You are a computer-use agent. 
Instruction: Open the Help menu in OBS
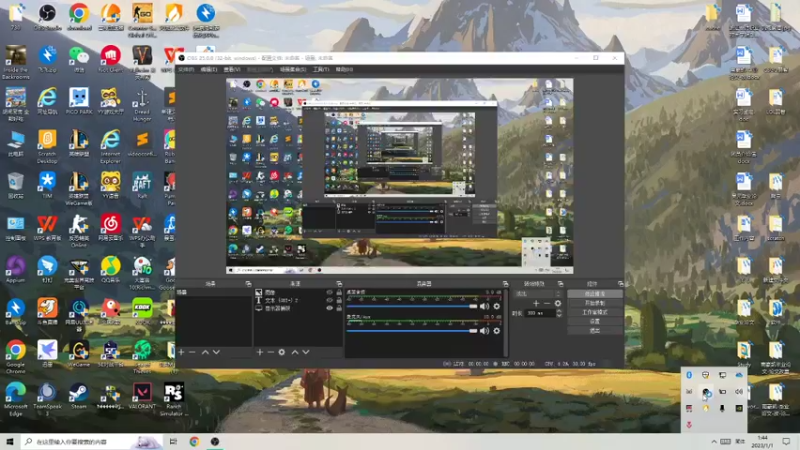pos(344,69)
